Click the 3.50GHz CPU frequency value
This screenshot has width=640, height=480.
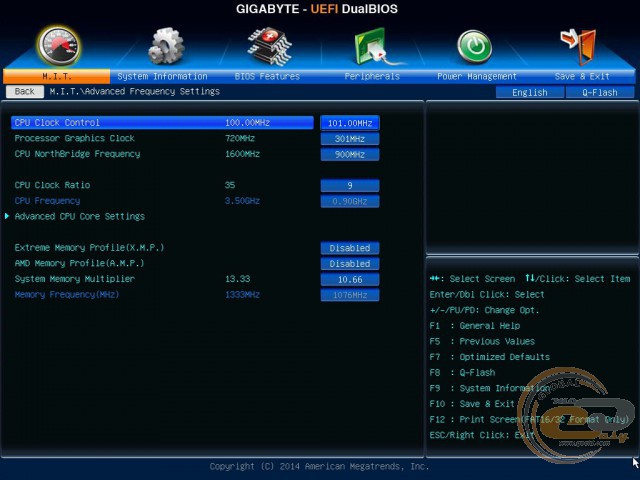[242, 201]
